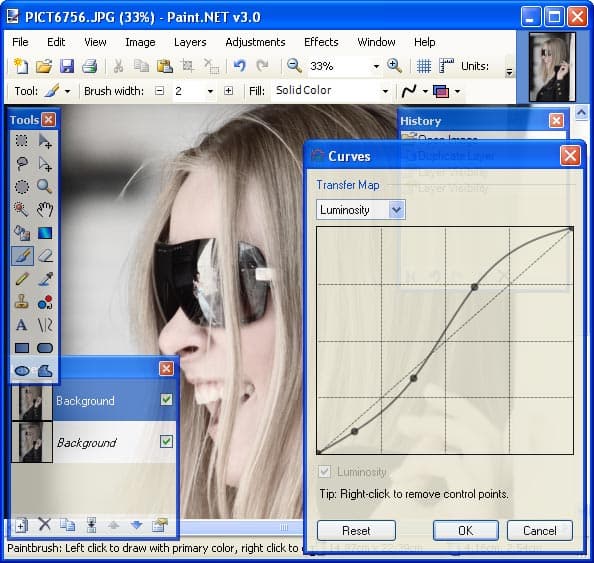Select the Rectangle Select tool
The image size is (594, 563).
22,141
